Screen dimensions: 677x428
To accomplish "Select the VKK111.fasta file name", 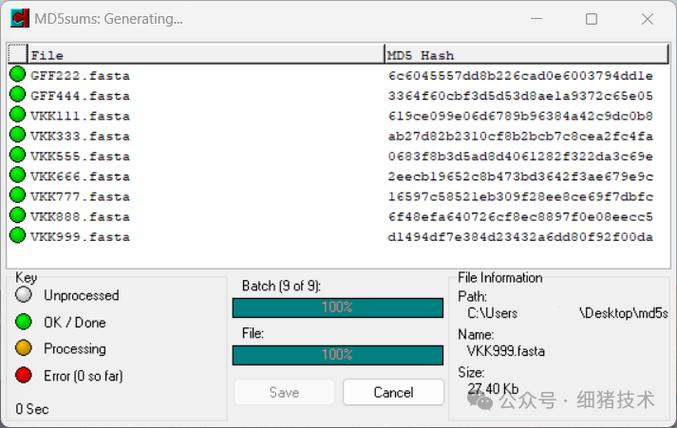I will coord(80,116).
